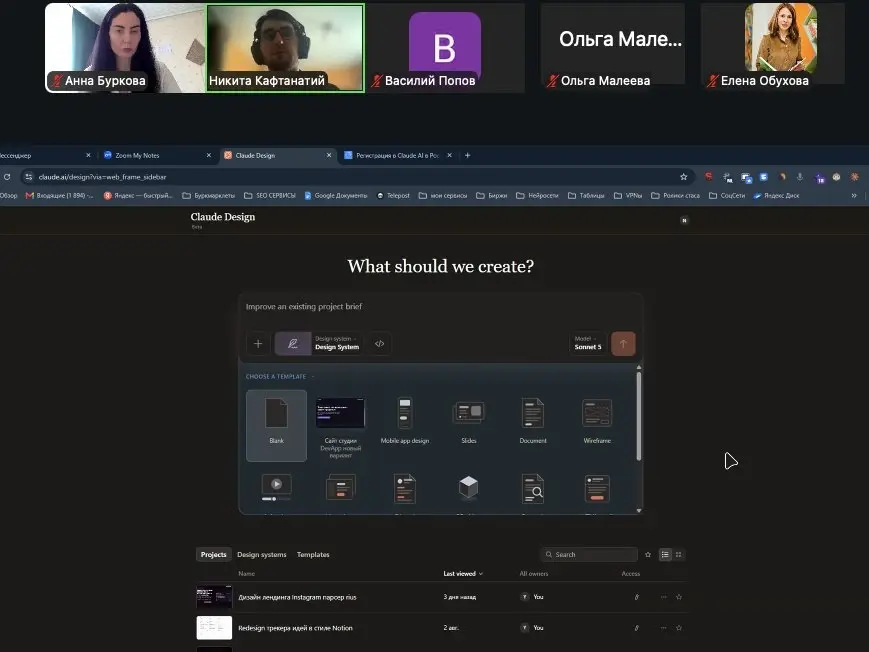The width and height of the screenshot is (869, 652).
Task: Switch to grid view
Action: coord(678,554)
